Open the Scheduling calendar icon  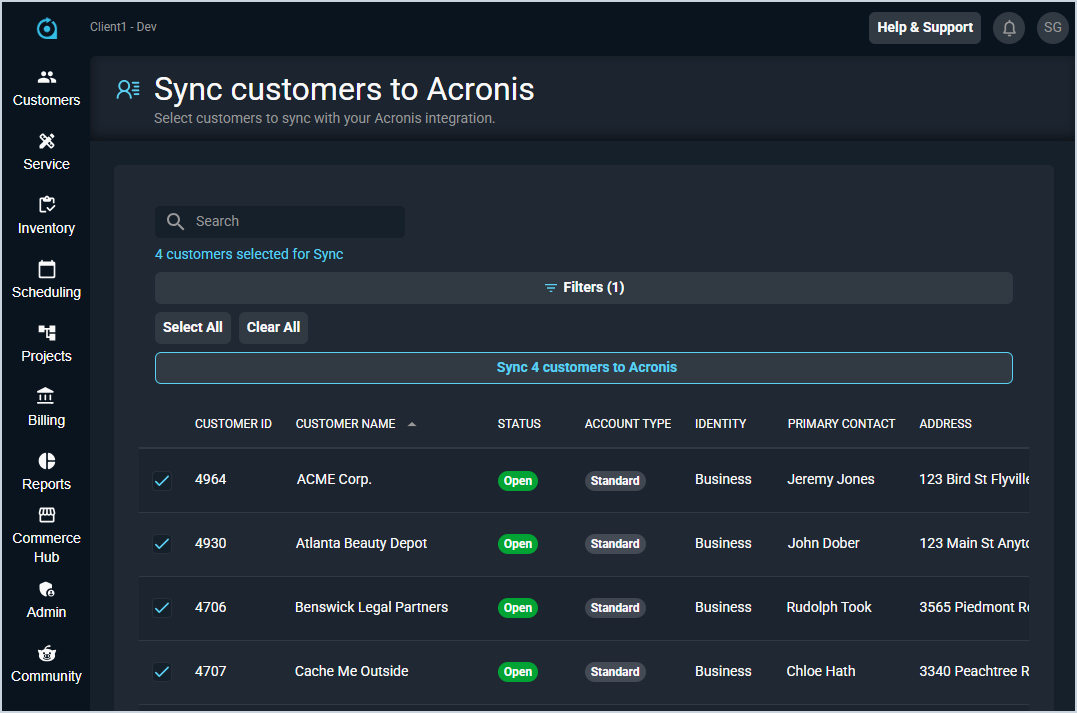[46, 269]
